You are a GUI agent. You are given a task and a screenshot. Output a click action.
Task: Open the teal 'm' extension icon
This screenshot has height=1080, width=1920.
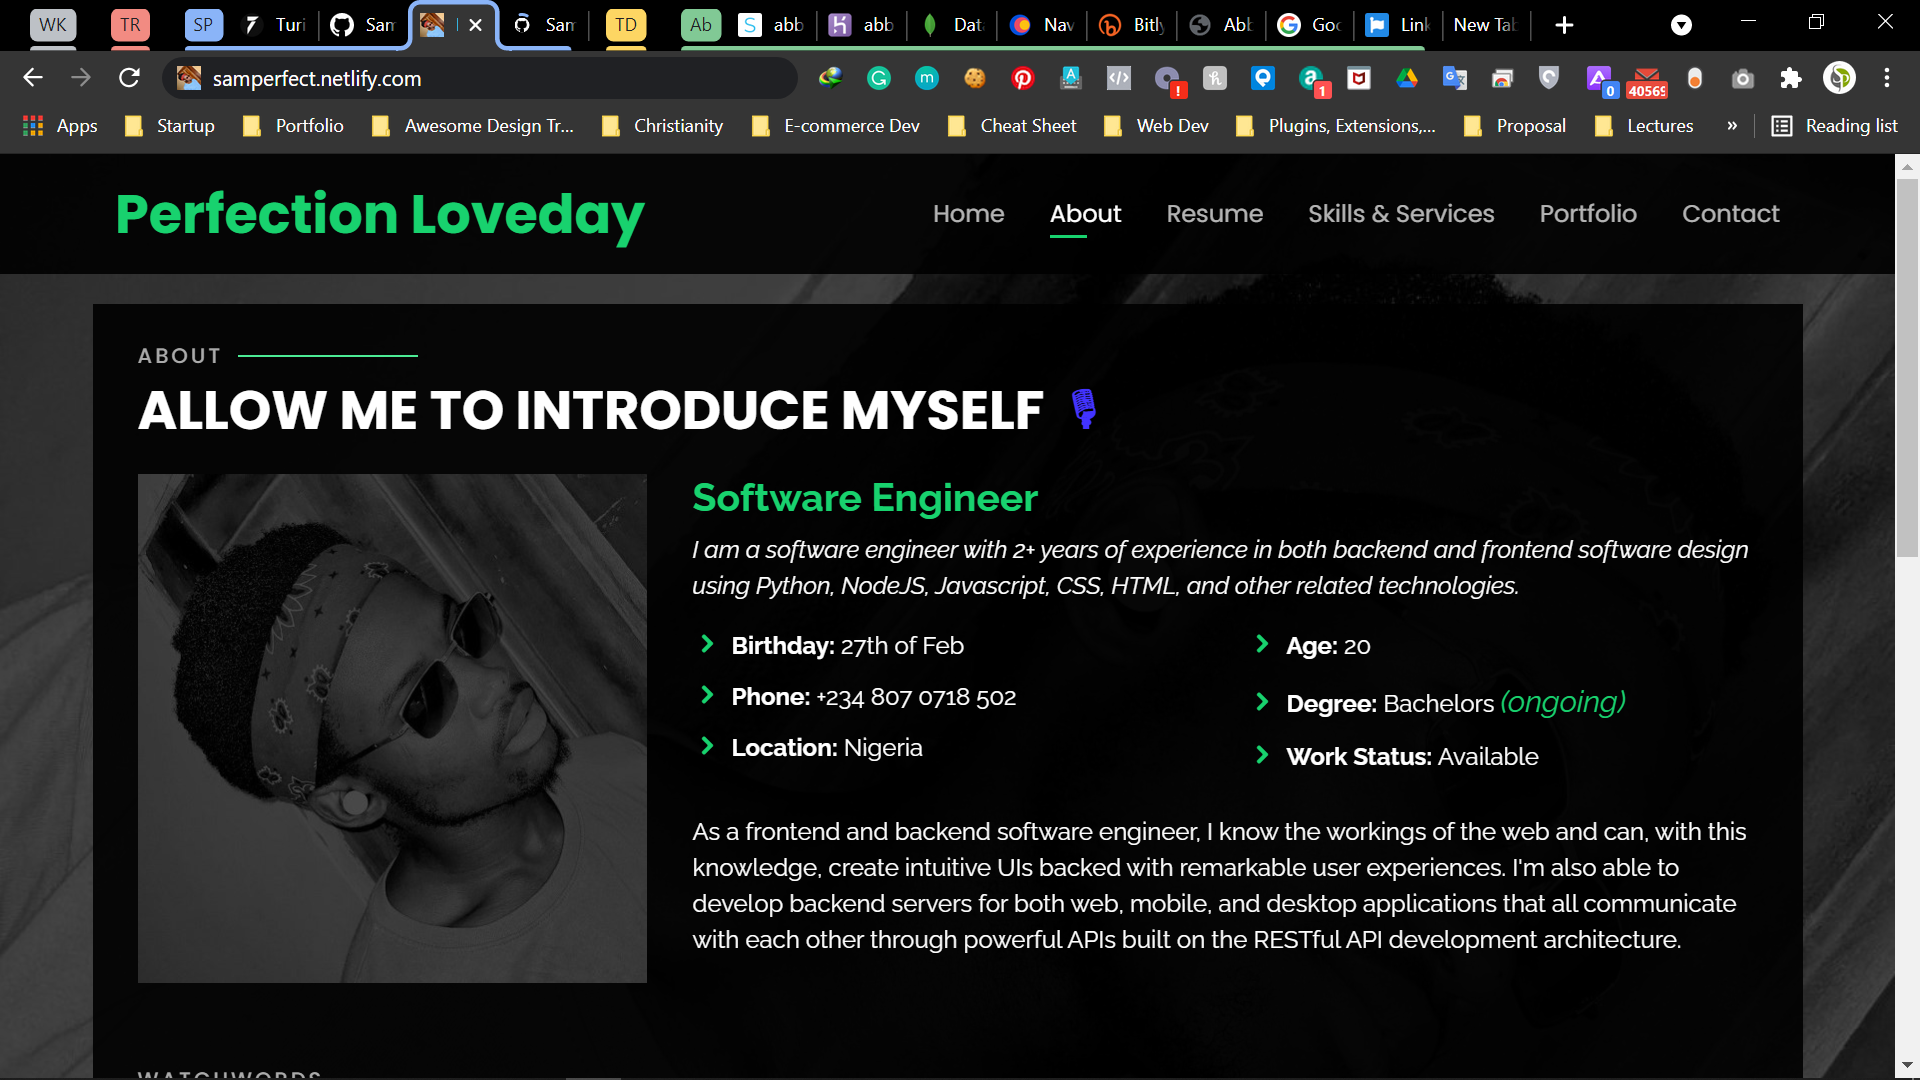tap(927, 78)
